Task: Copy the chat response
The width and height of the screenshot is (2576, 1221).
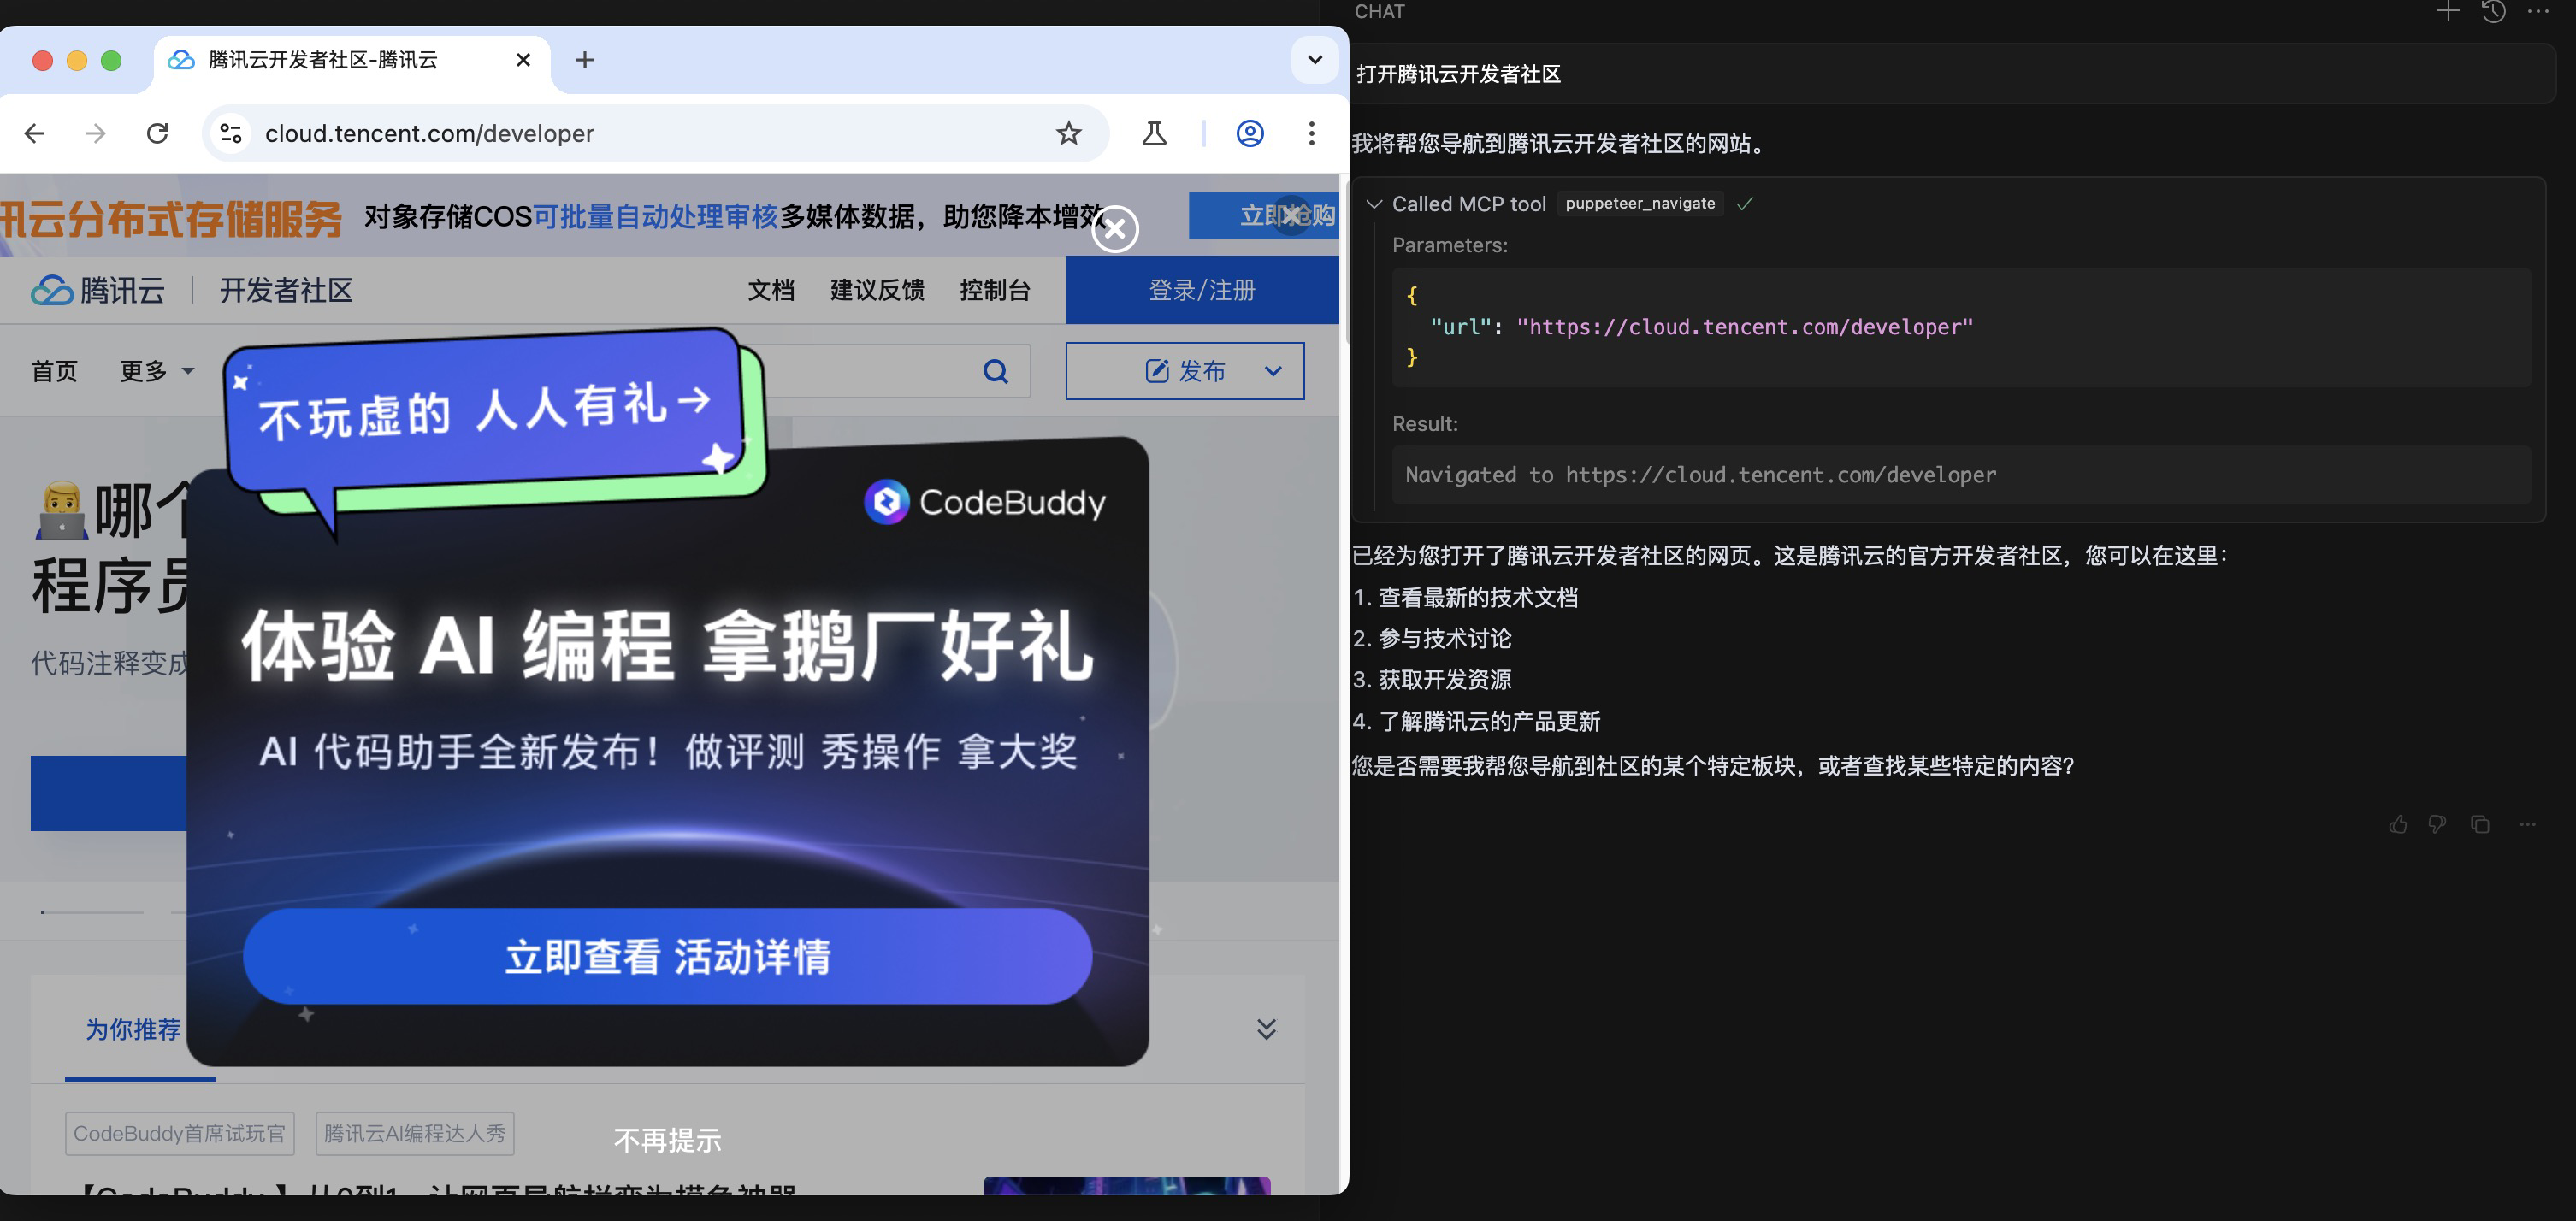Action: [x=2480, y=824]
